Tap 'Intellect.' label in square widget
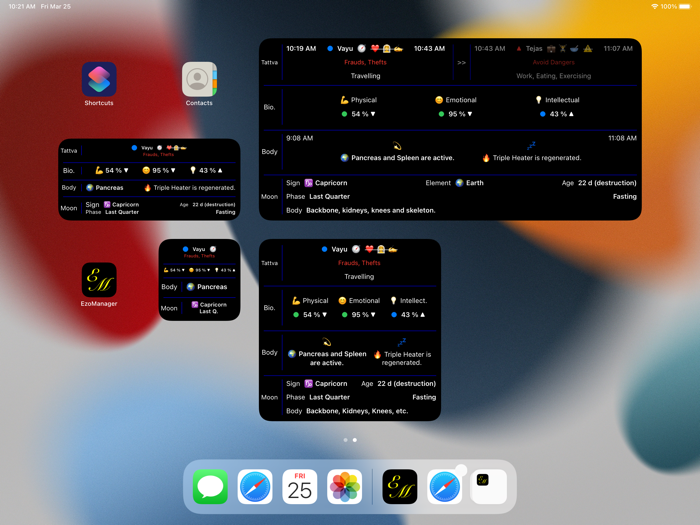This screenshot has height=525, width=700. 413,300
